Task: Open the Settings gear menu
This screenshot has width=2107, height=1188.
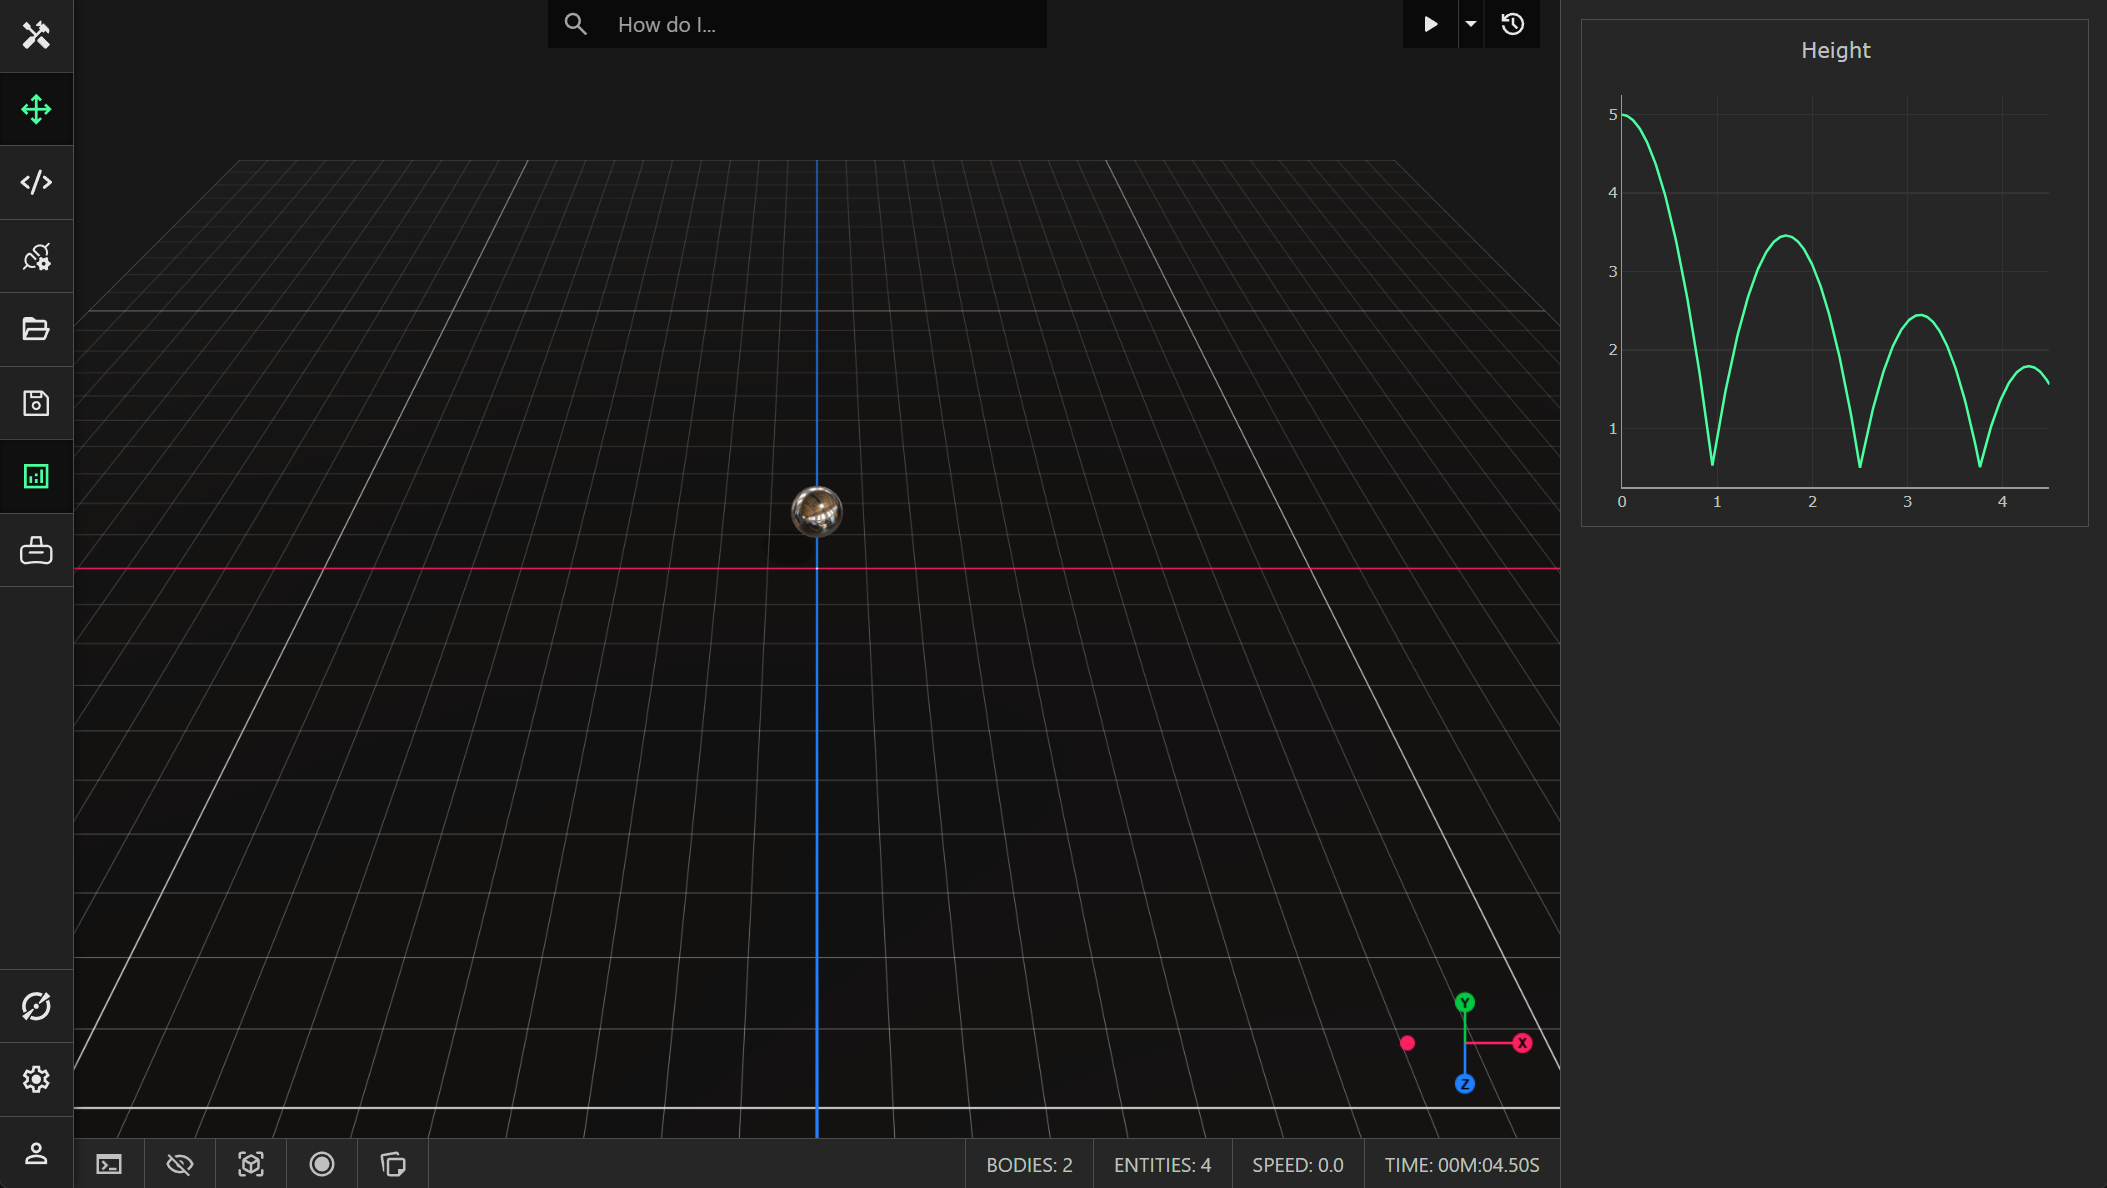Action: (37, 1078)
